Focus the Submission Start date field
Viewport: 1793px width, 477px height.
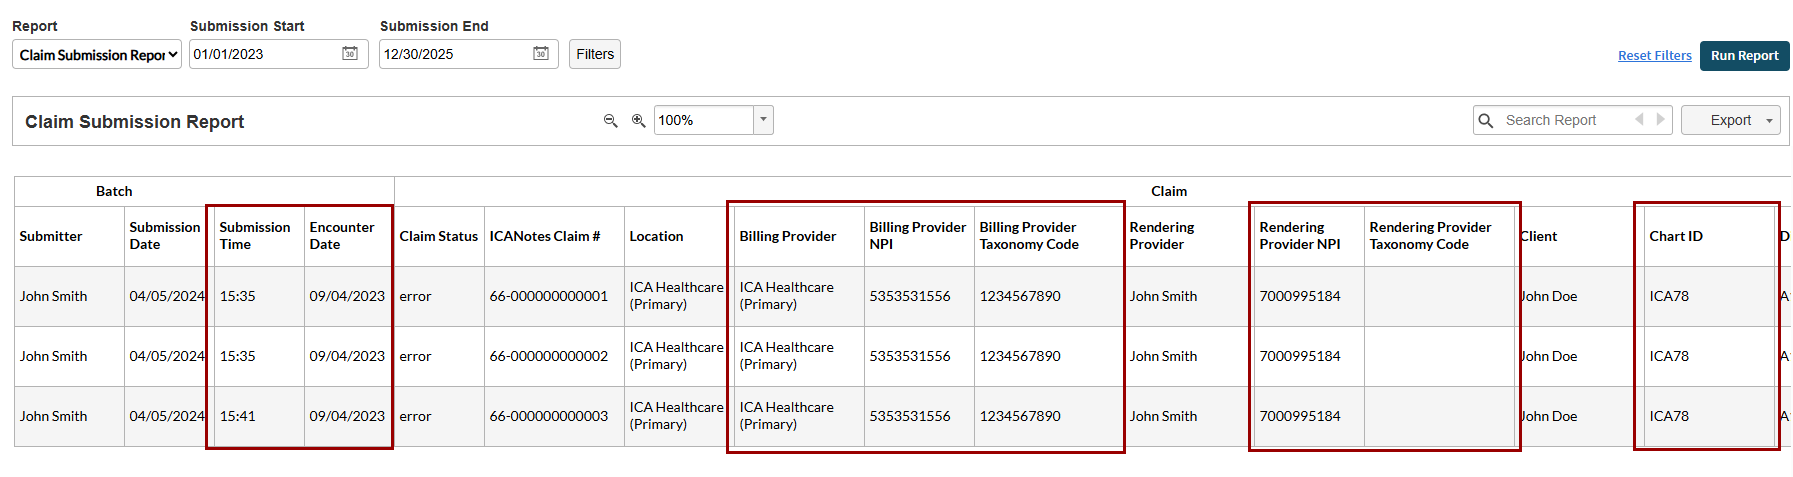[265, 54]
